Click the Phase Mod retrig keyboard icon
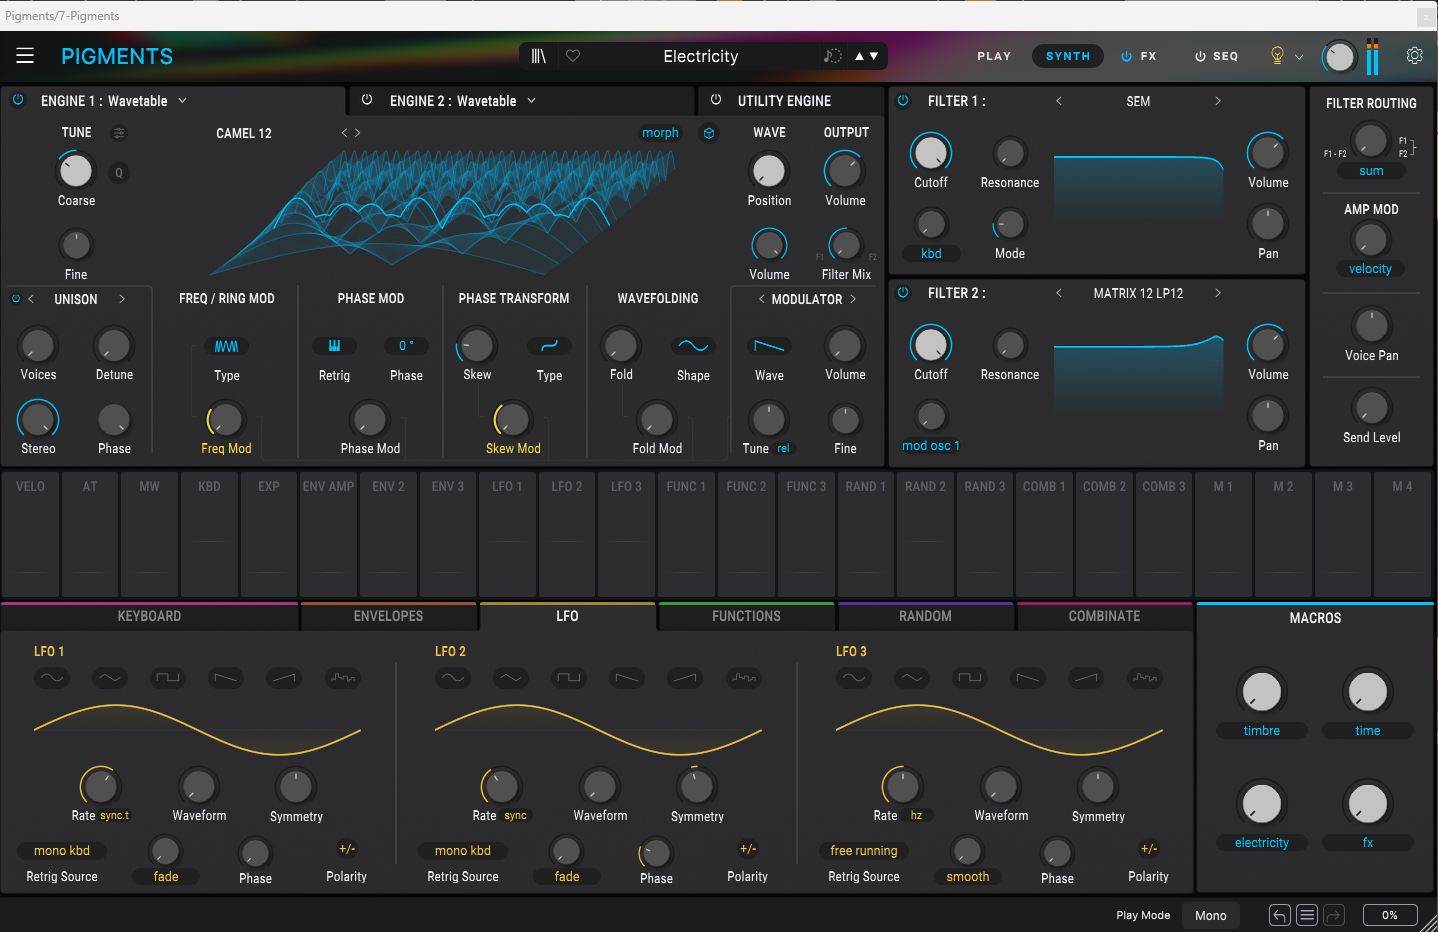The image size is (1438, 932). tap(334, 346)
